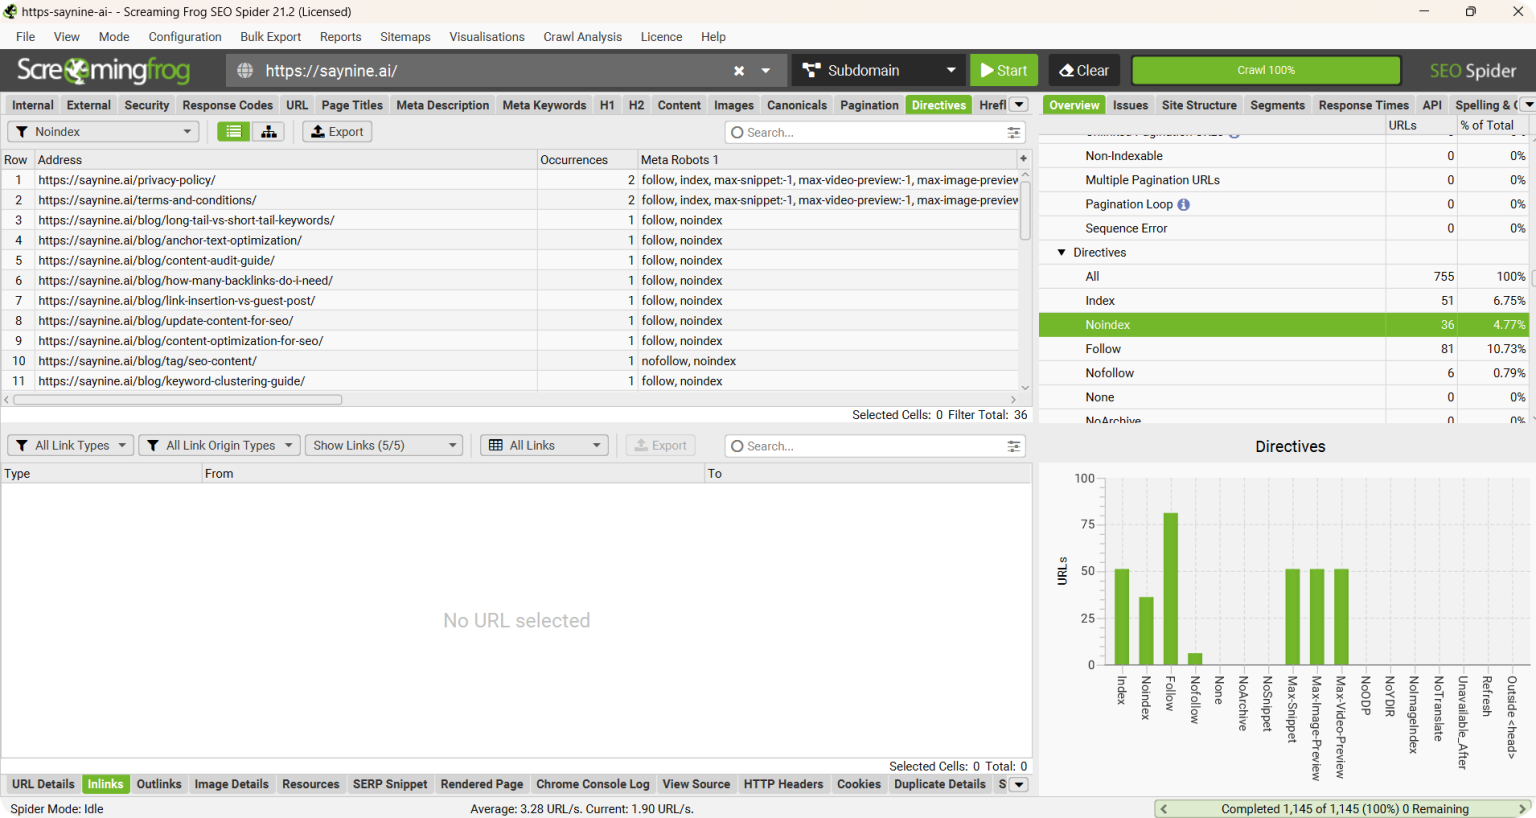1536x818 pixels.
Task: Collapse the Directives section in Overview
Action: tap(1062, 253)
